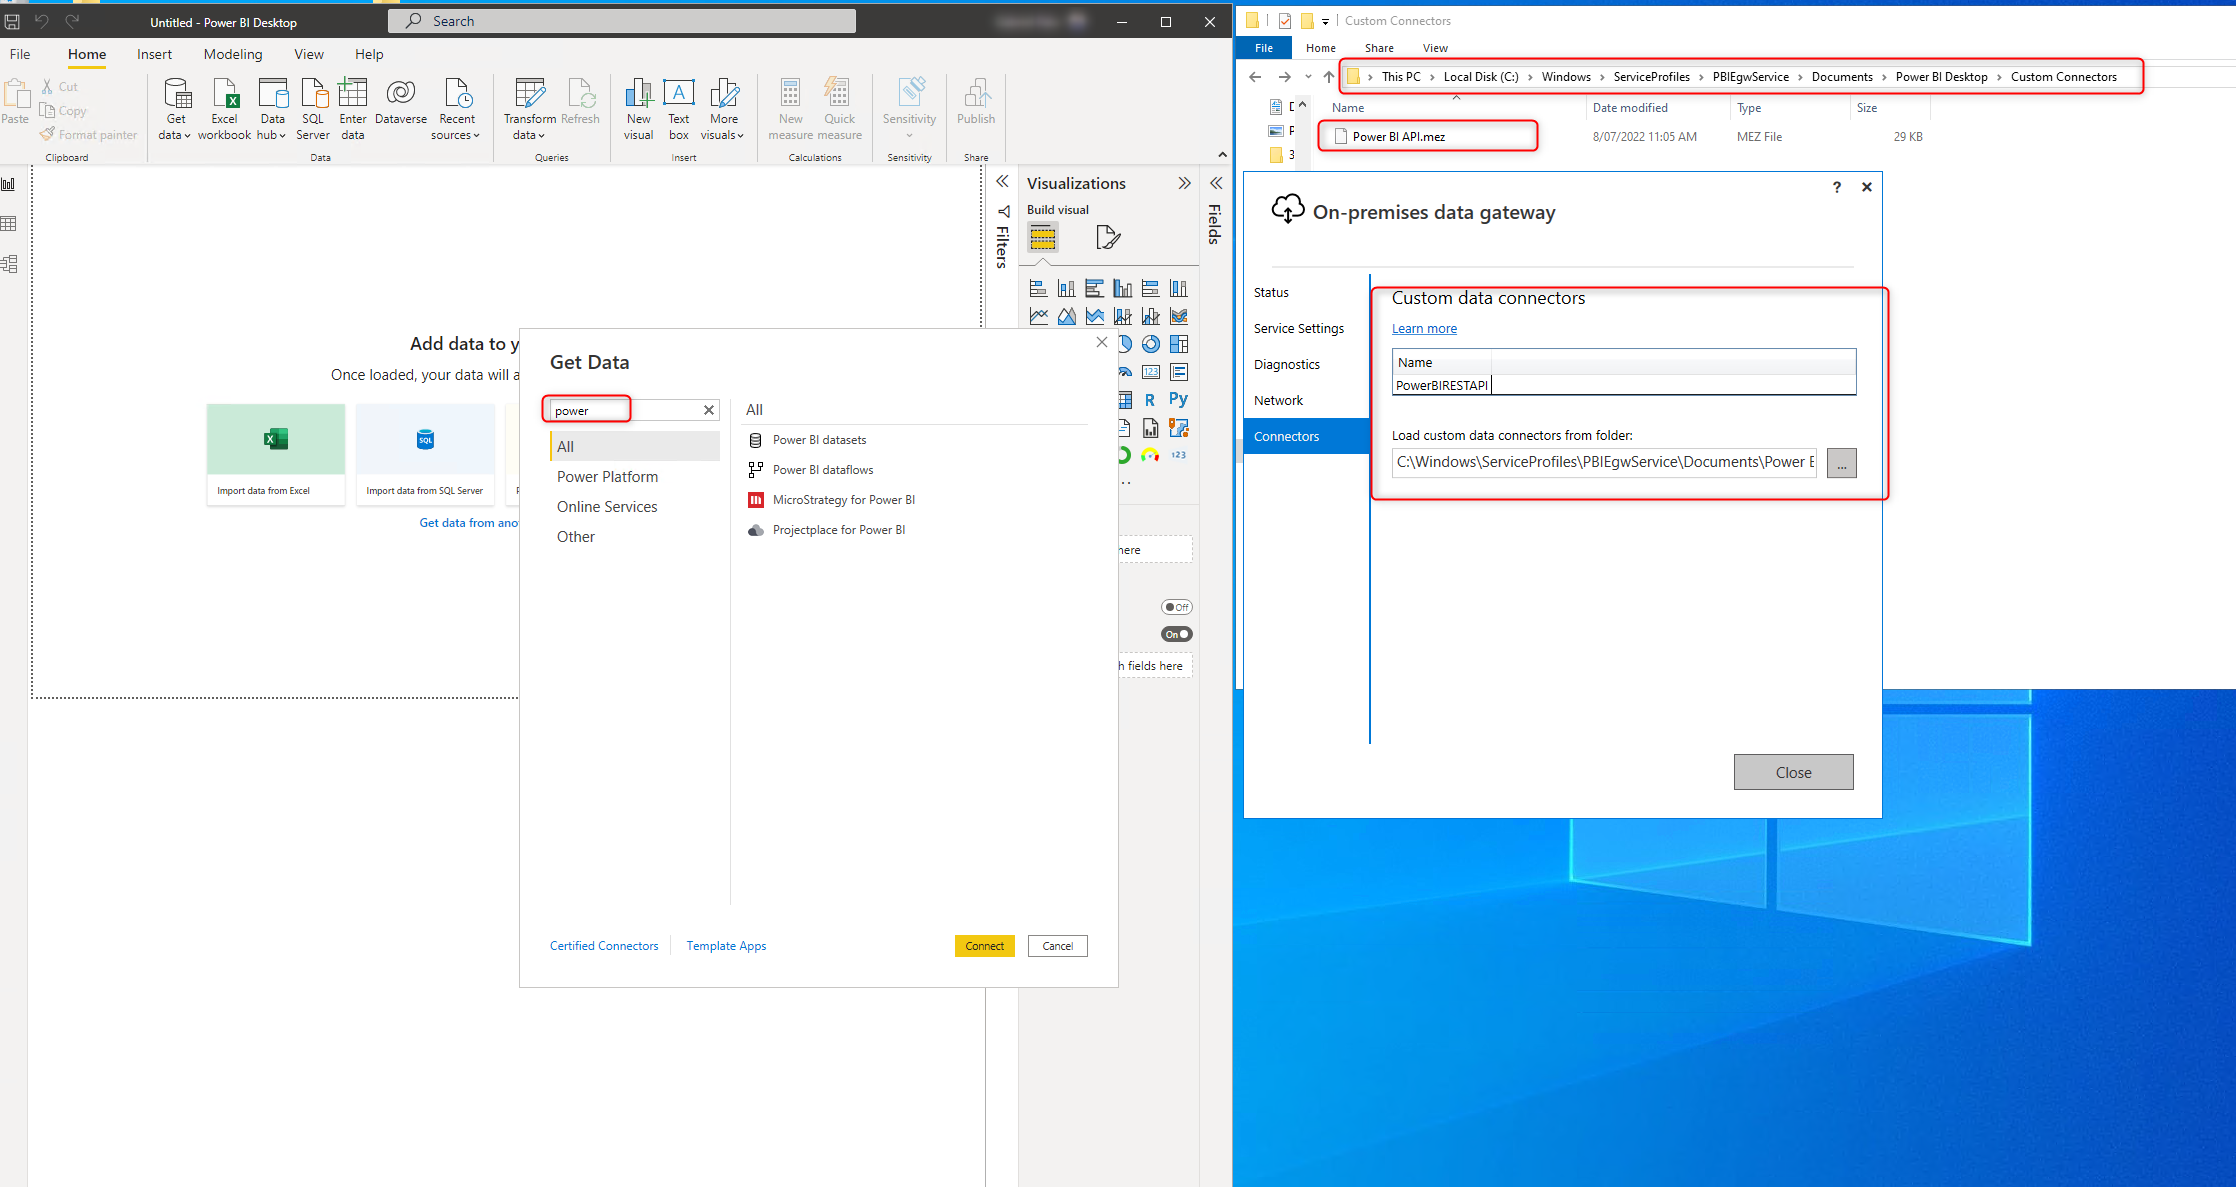
Task: Insert a New visual from ribbon
Action: [638, 109]
